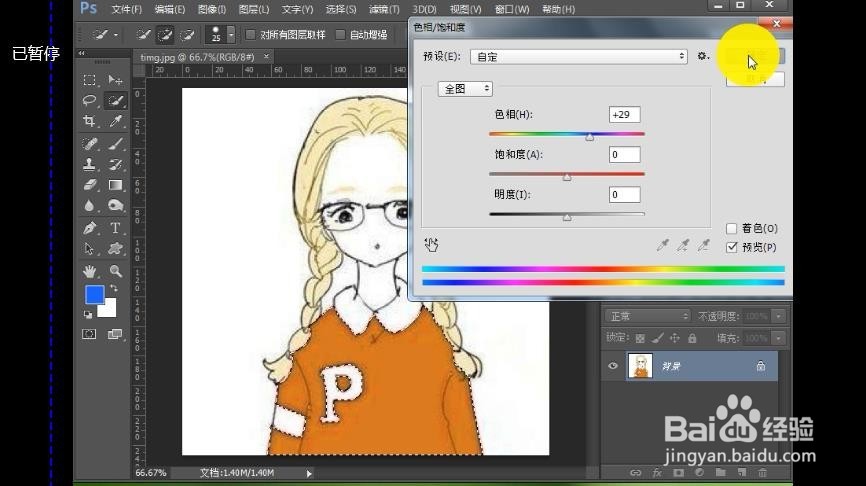The width and height of the screenshot is (866, 486).
Task: Enable the 着色 Colorize checkbox
Action: click(731, 229)
